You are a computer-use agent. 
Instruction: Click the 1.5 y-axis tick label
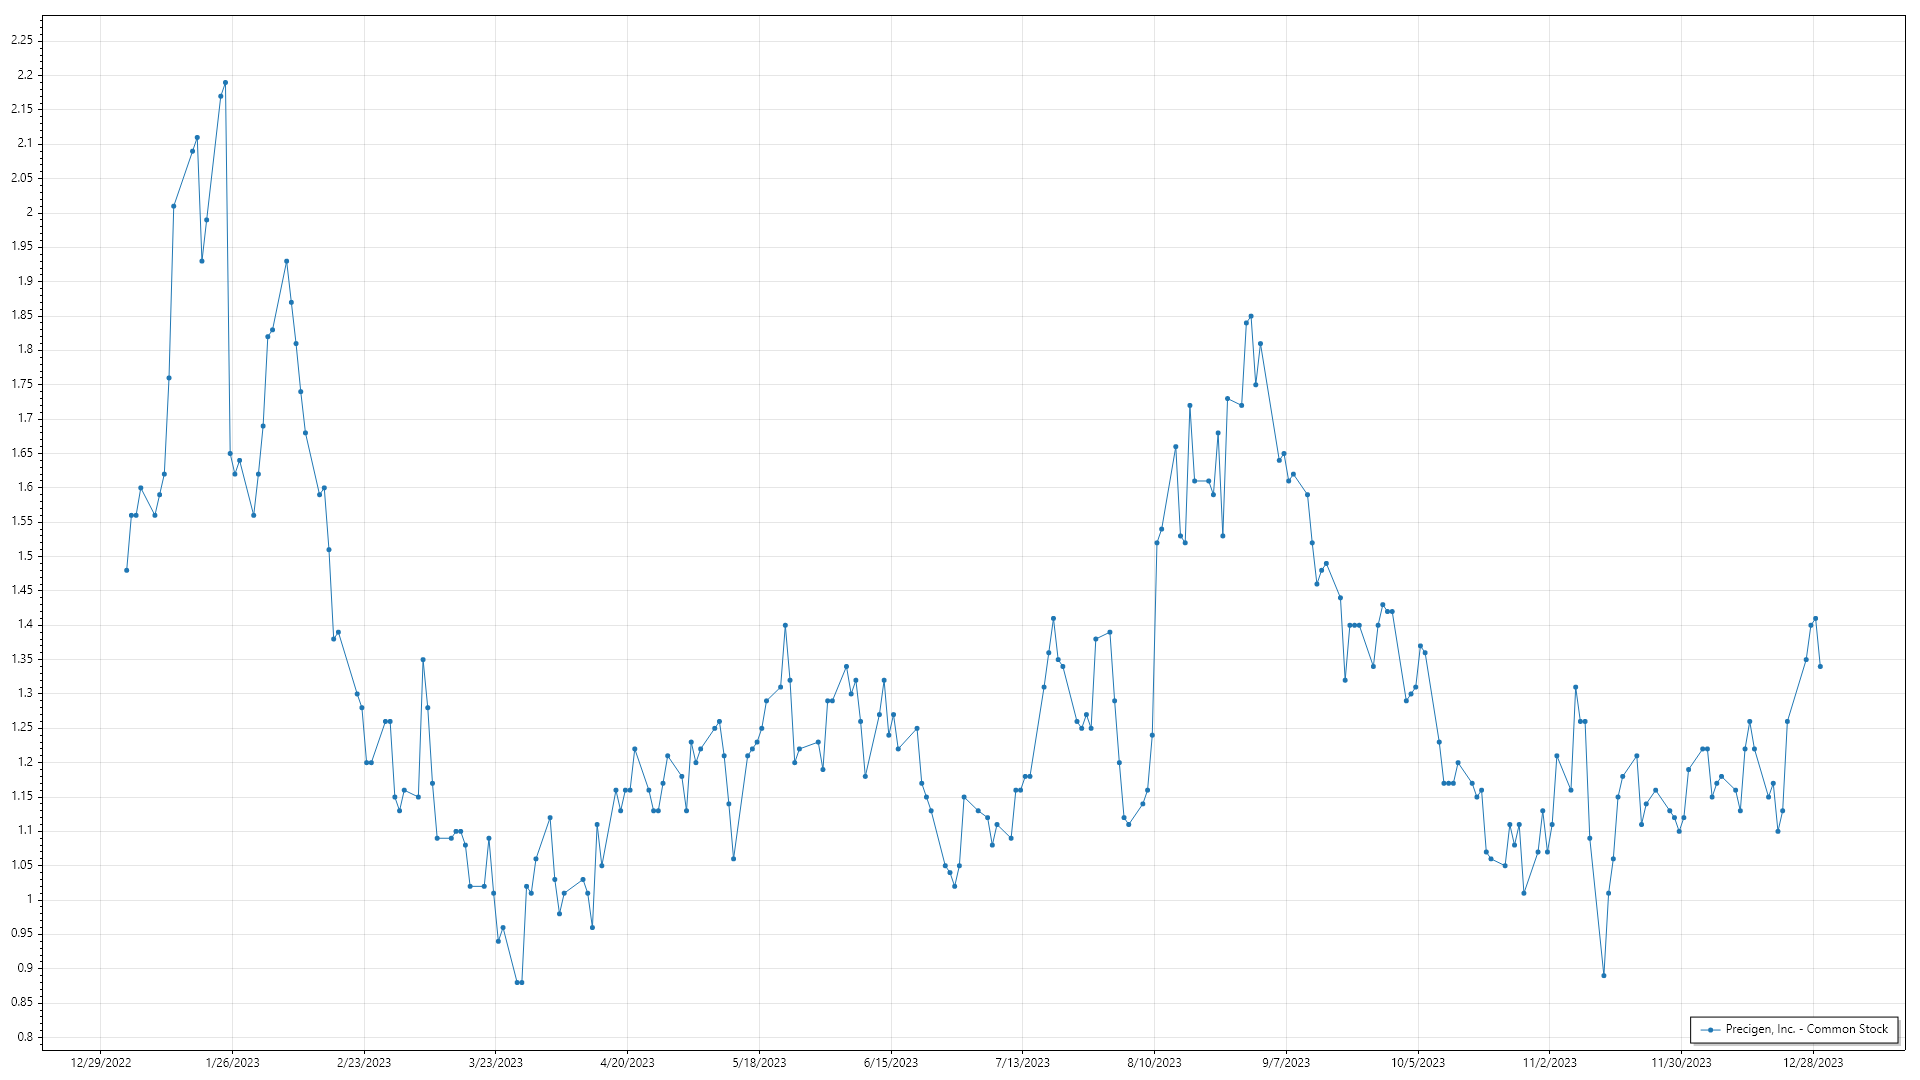[24, 556]
